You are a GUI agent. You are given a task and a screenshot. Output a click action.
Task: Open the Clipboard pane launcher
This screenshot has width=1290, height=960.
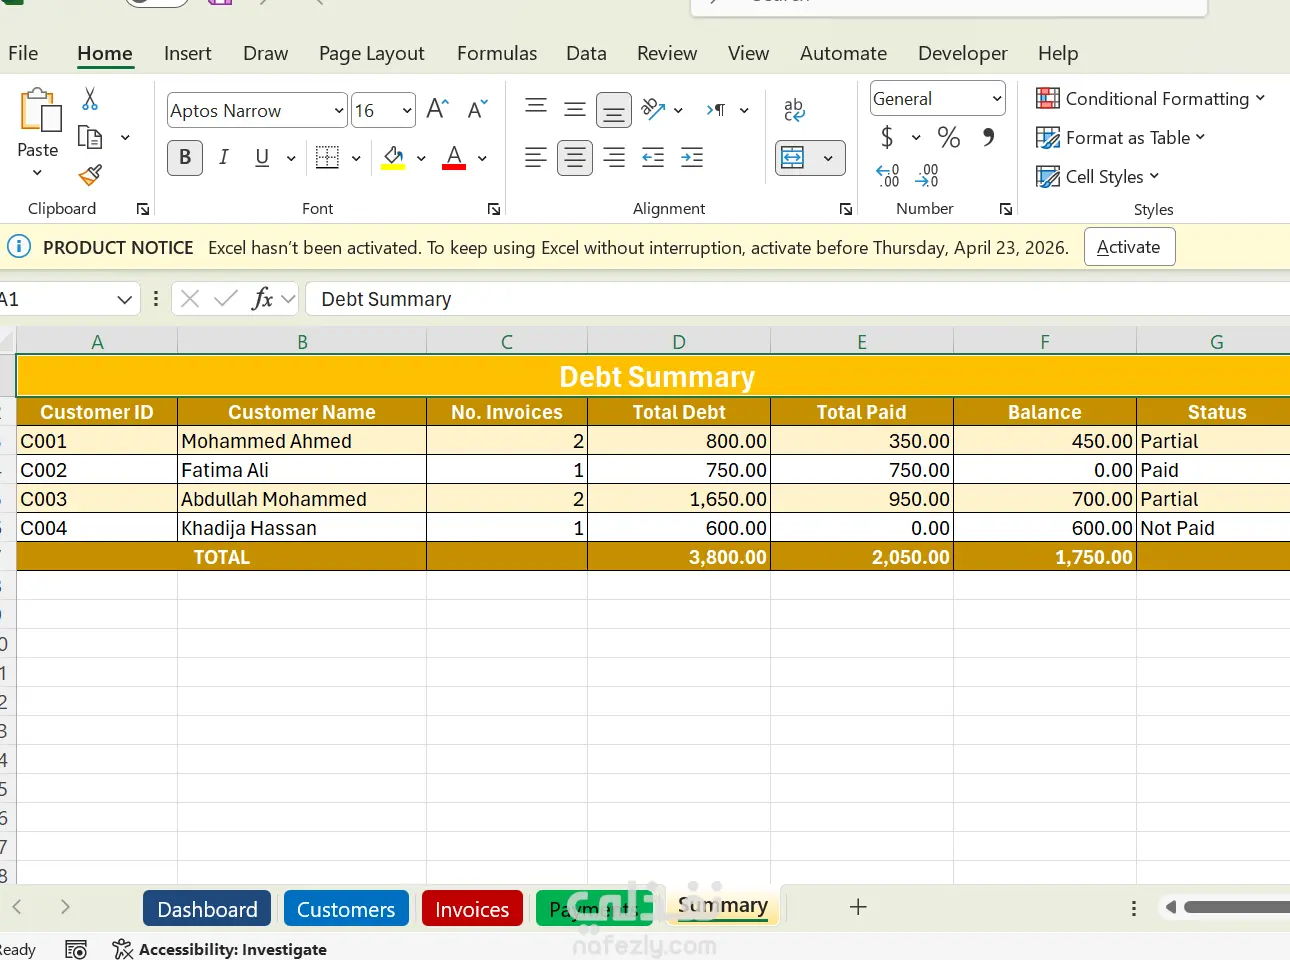tap(143, 209)
